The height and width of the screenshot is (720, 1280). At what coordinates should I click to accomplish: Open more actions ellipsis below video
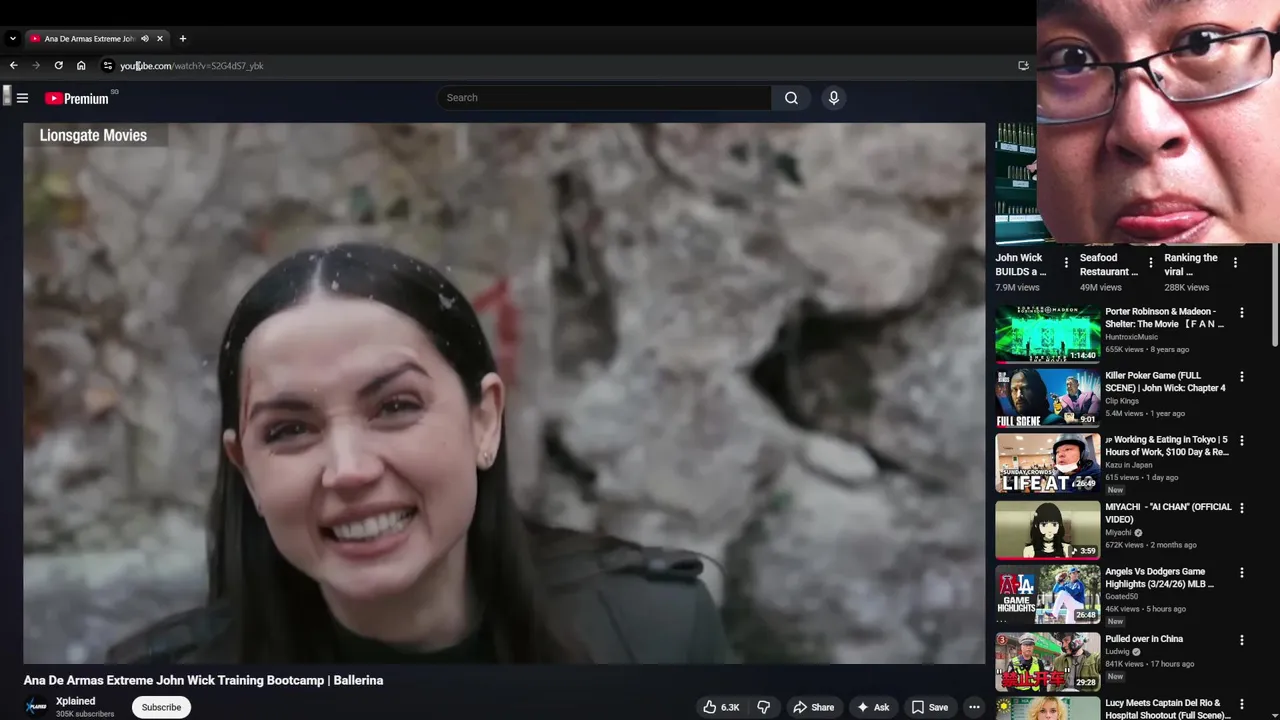tap(974, 707)
